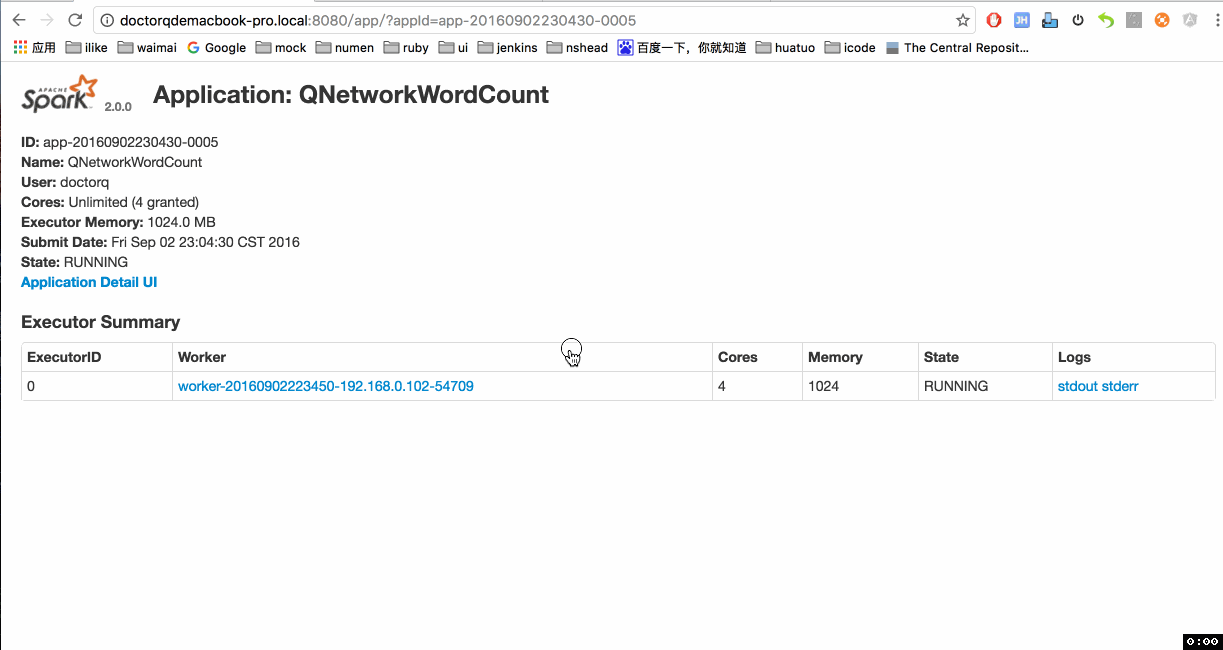Open the red stop-hand adblock extension
1223x650 pixels.
pyautogui.click(x=994, y=20)
